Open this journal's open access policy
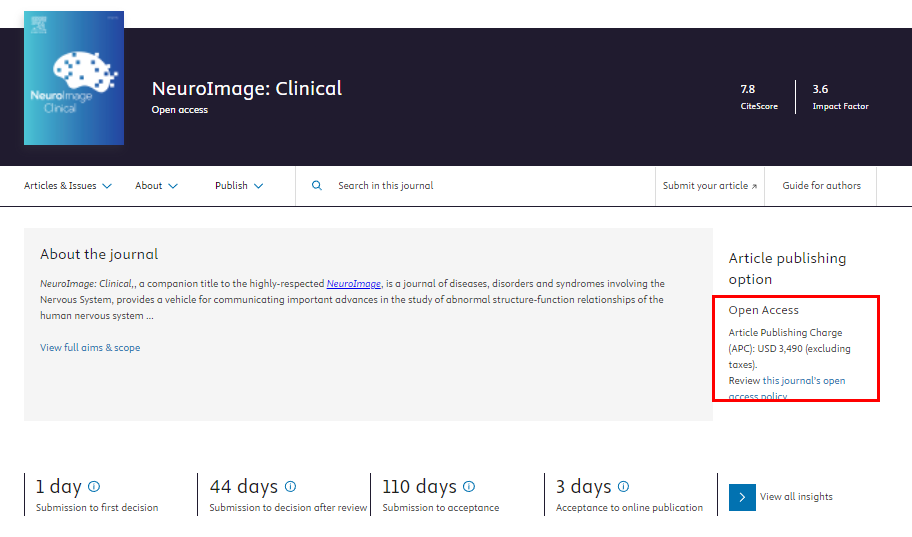The height and width of the screenshot is (537, 912). (x=804, y=381)
